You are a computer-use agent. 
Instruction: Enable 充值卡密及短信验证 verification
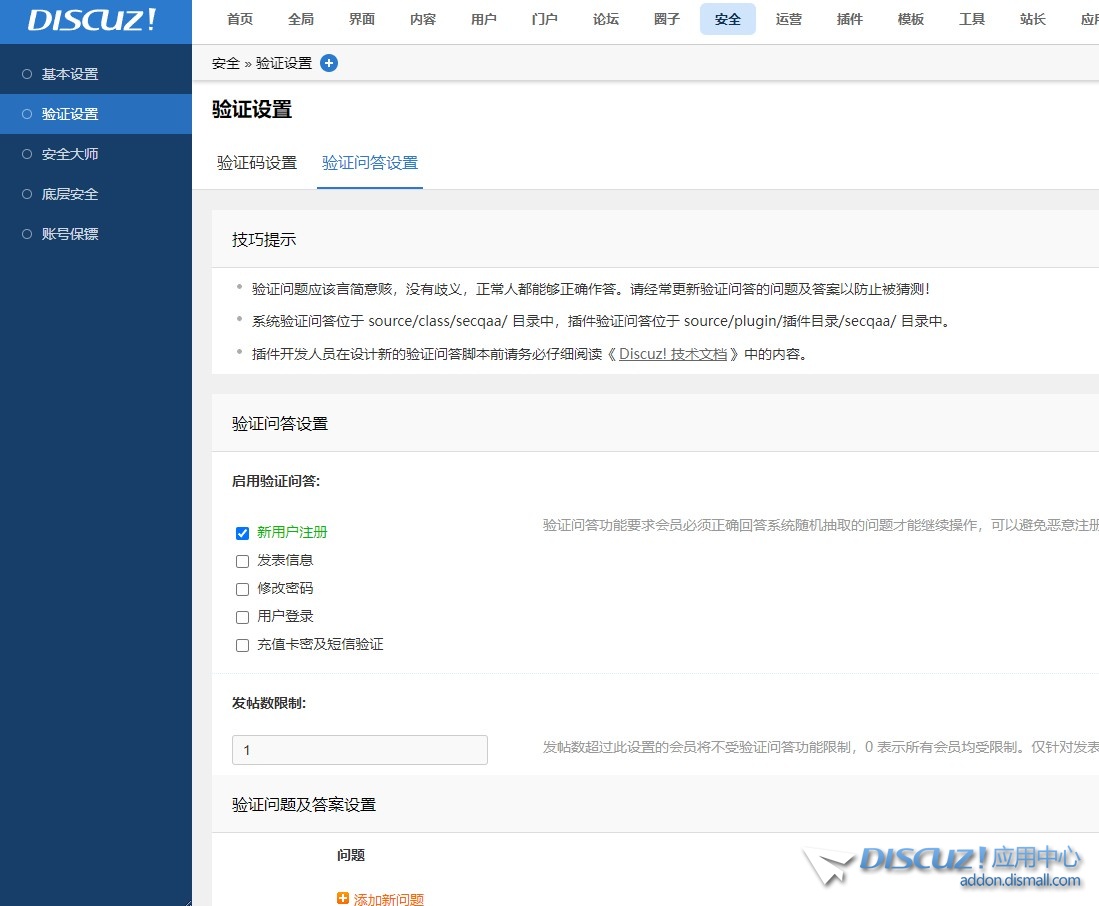point(242,644)
